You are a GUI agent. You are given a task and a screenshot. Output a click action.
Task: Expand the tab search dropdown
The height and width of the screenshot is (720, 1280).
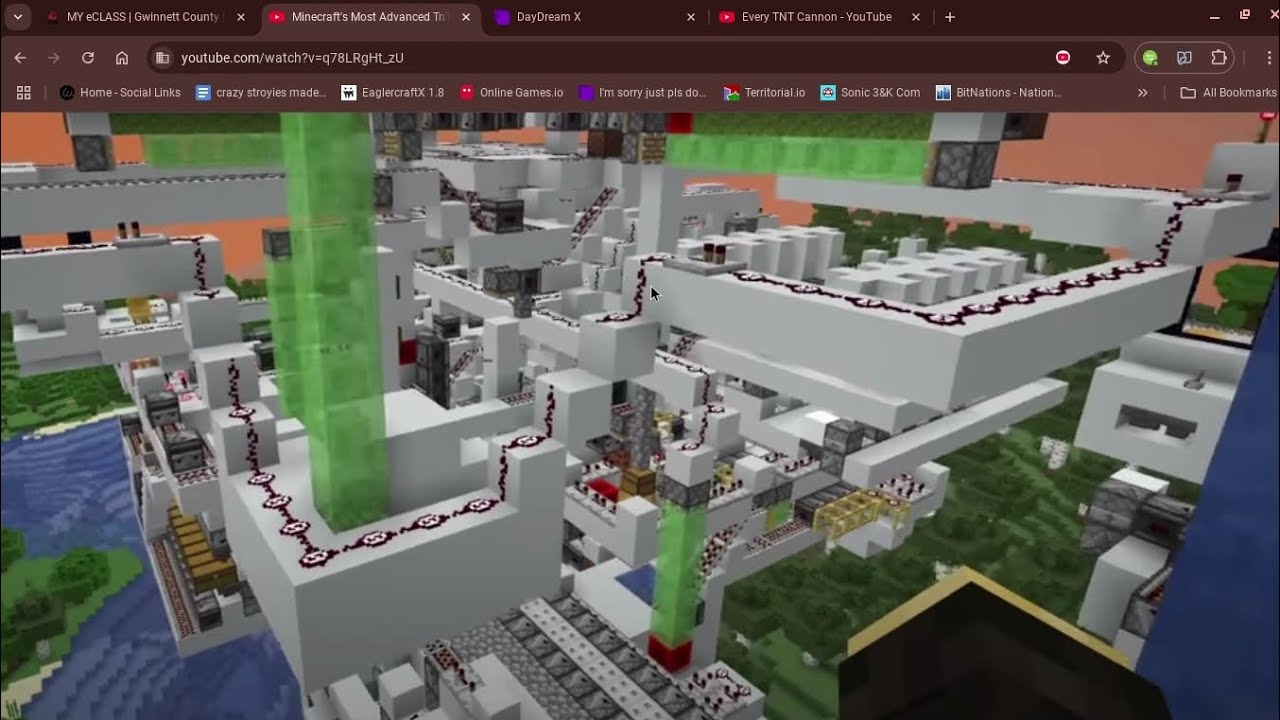pyautogui.click(x=18, y=17)
